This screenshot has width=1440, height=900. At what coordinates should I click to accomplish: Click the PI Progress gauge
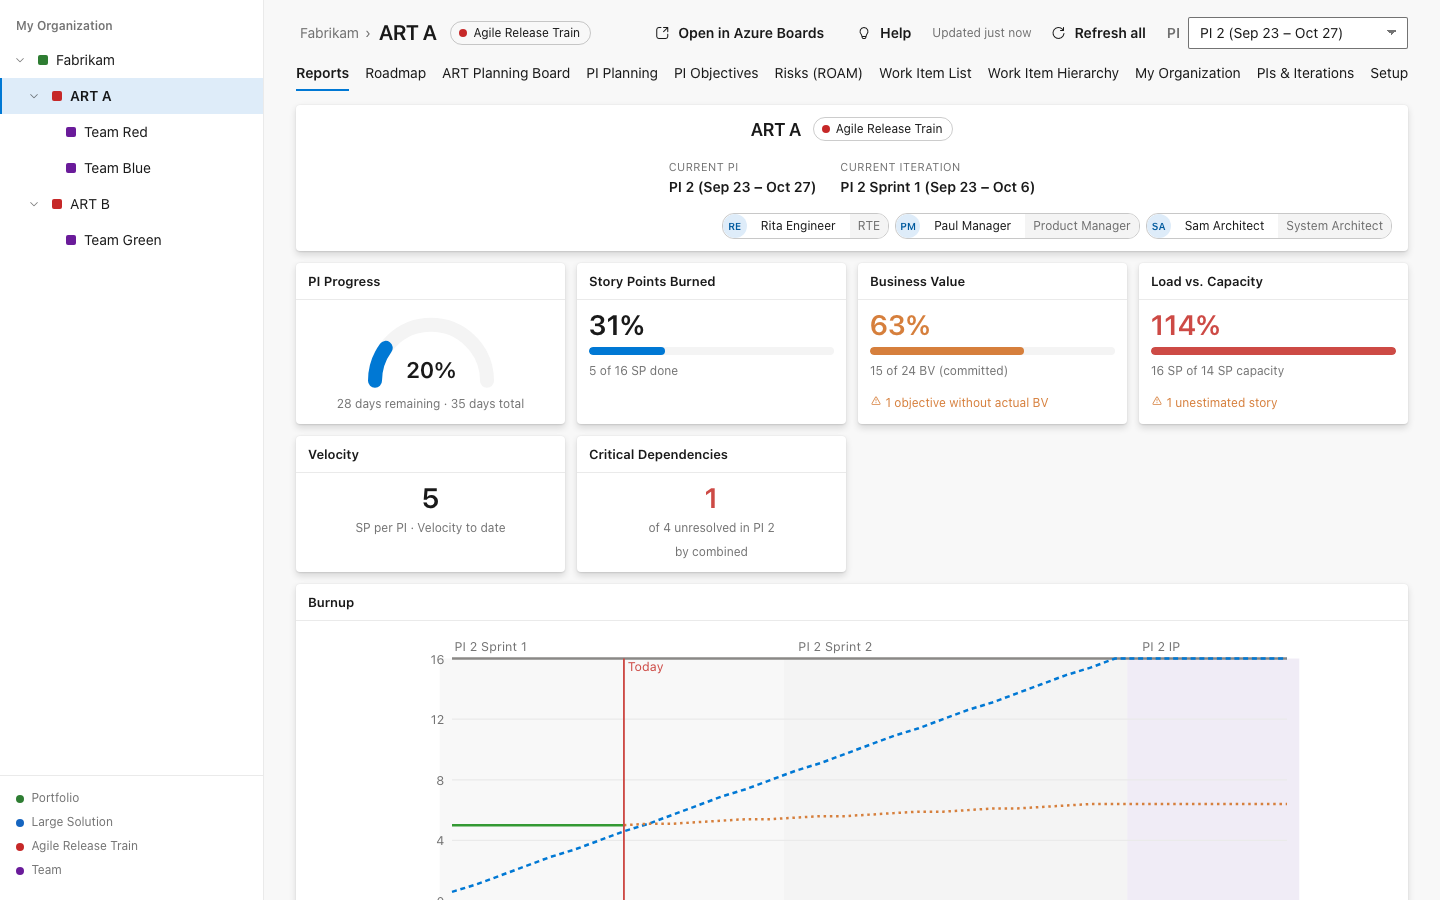tap(431, 353)
